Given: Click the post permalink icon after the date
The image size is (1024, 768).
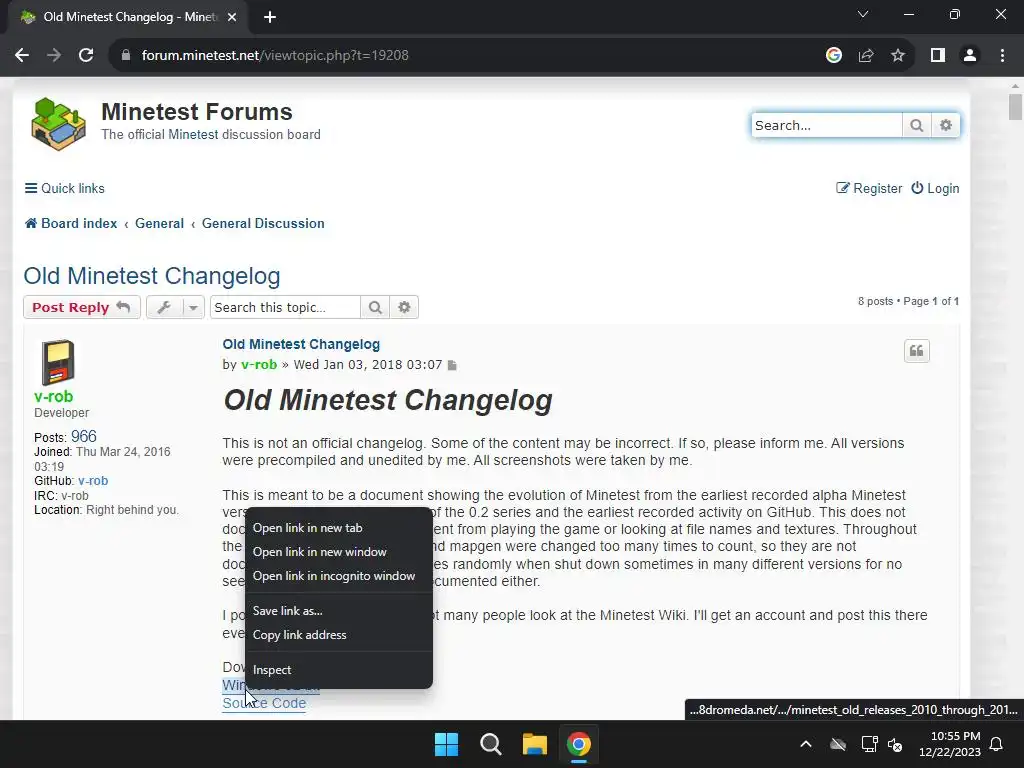Looking at the screenshot, I should pyautogui.click(x=452, y=365).
